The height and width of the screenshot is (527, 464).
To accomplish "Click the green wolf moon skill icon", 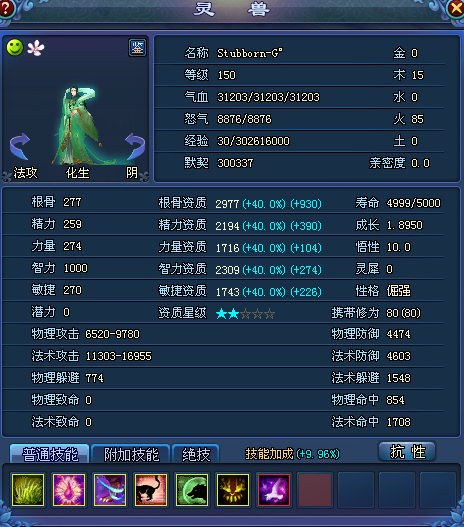I will [x=192, y=489].
